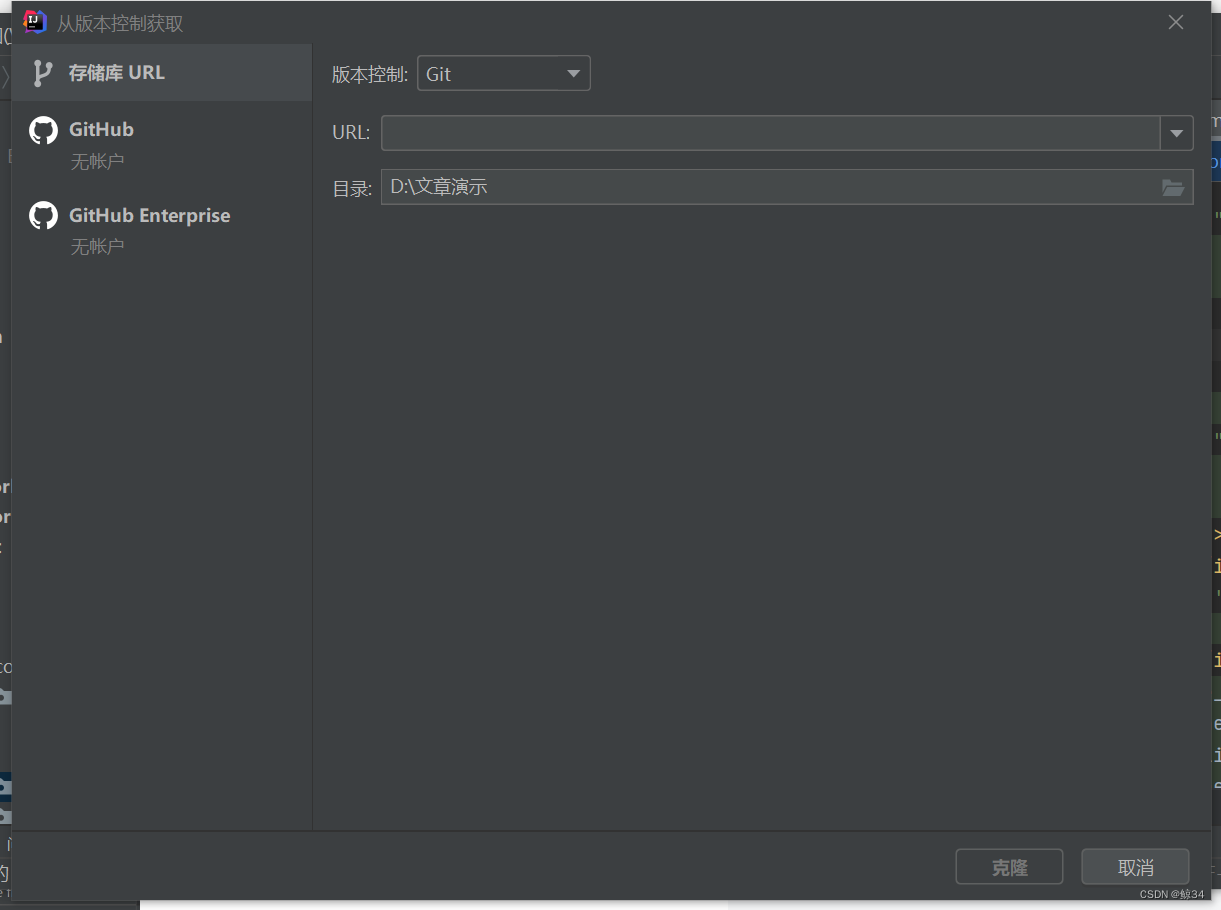
Task: Expand the URL history dropdown arrow
Action: [1177, 132]
